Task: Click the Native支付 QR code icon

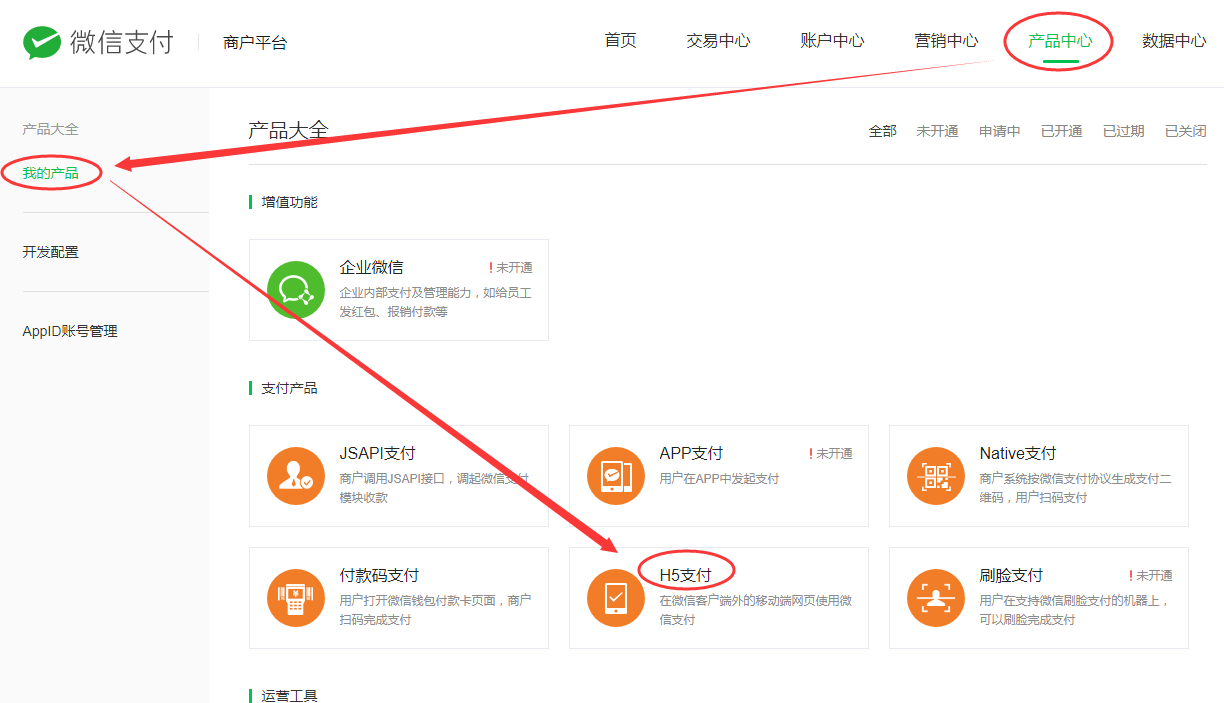Action: tap(936, 476)
